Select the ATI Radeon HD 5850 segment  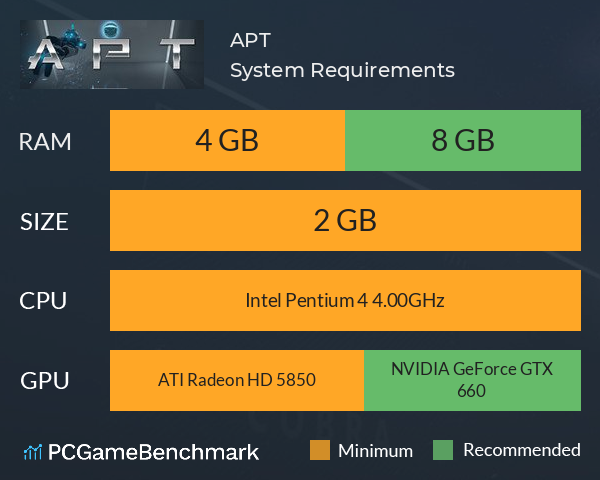[x=237, y=380]
